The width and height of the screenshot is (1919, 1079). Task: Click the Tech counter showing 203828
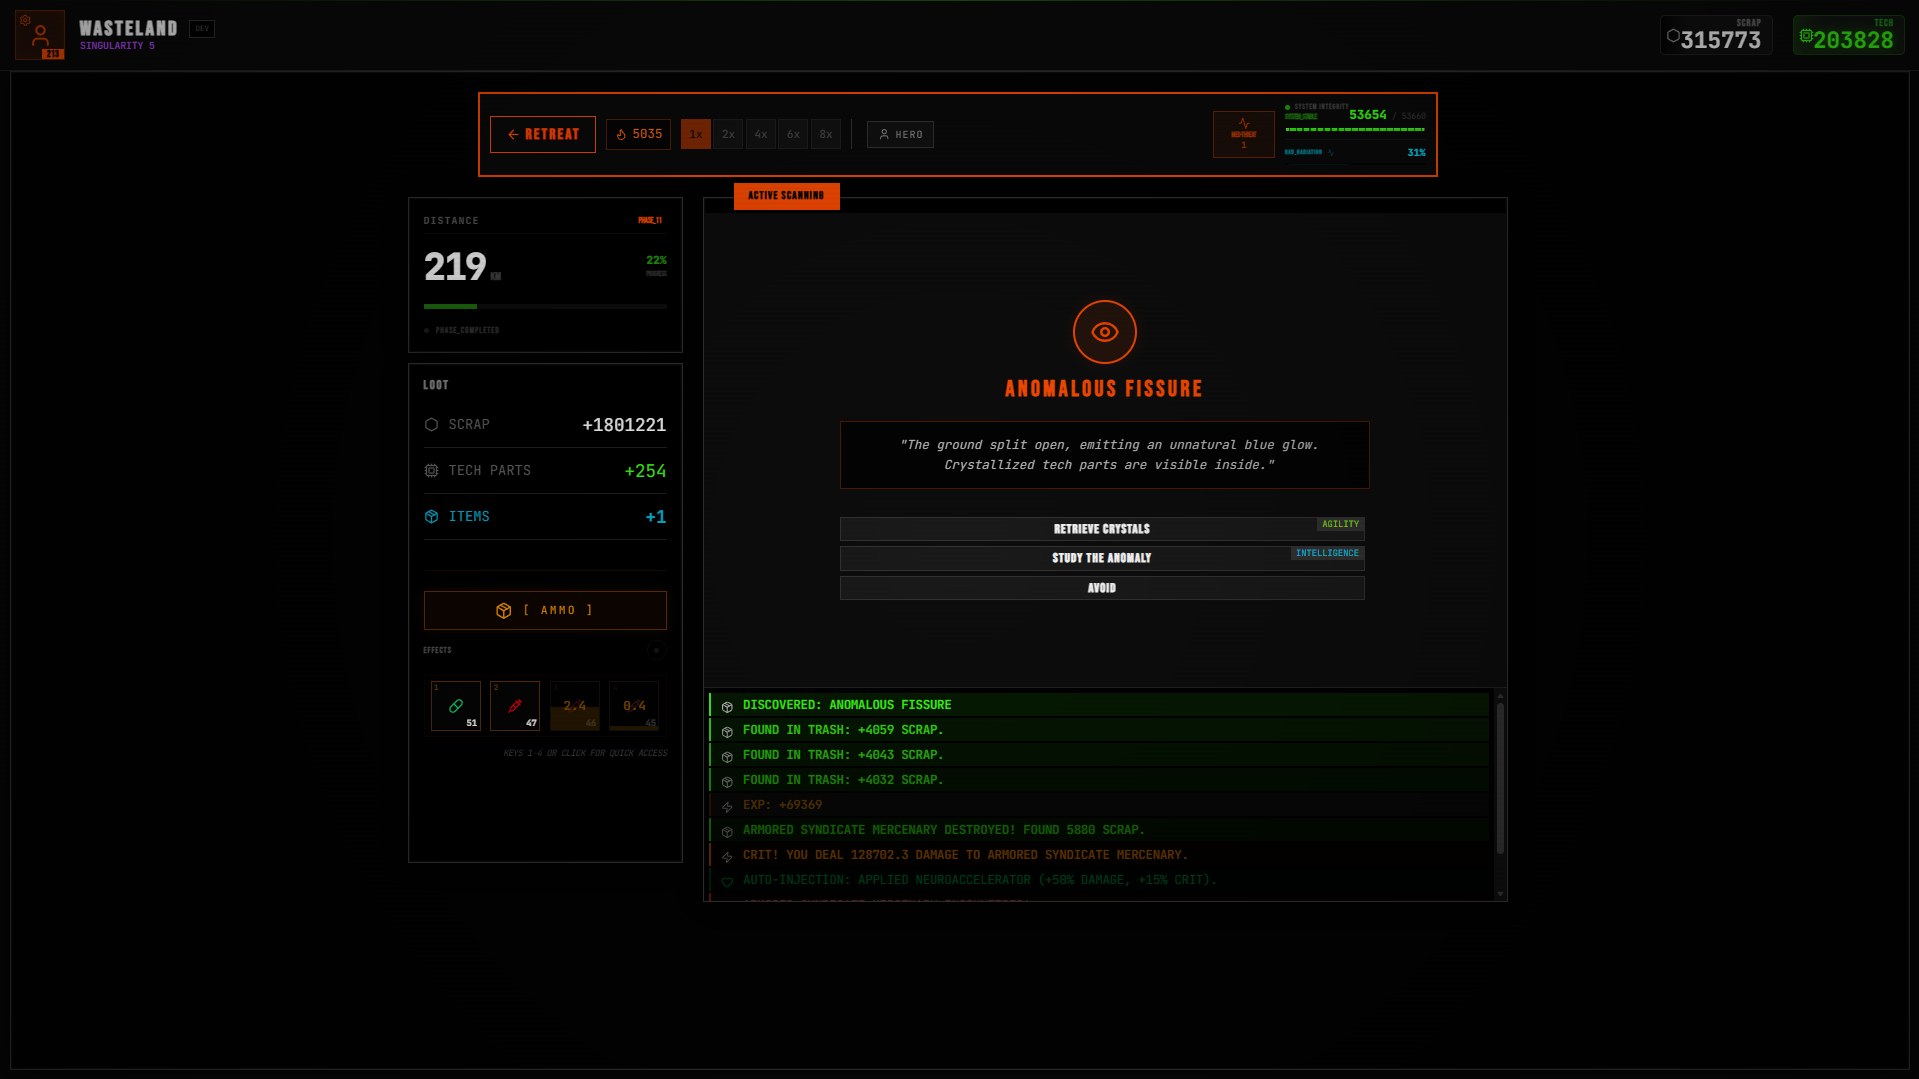[1849, 35]
